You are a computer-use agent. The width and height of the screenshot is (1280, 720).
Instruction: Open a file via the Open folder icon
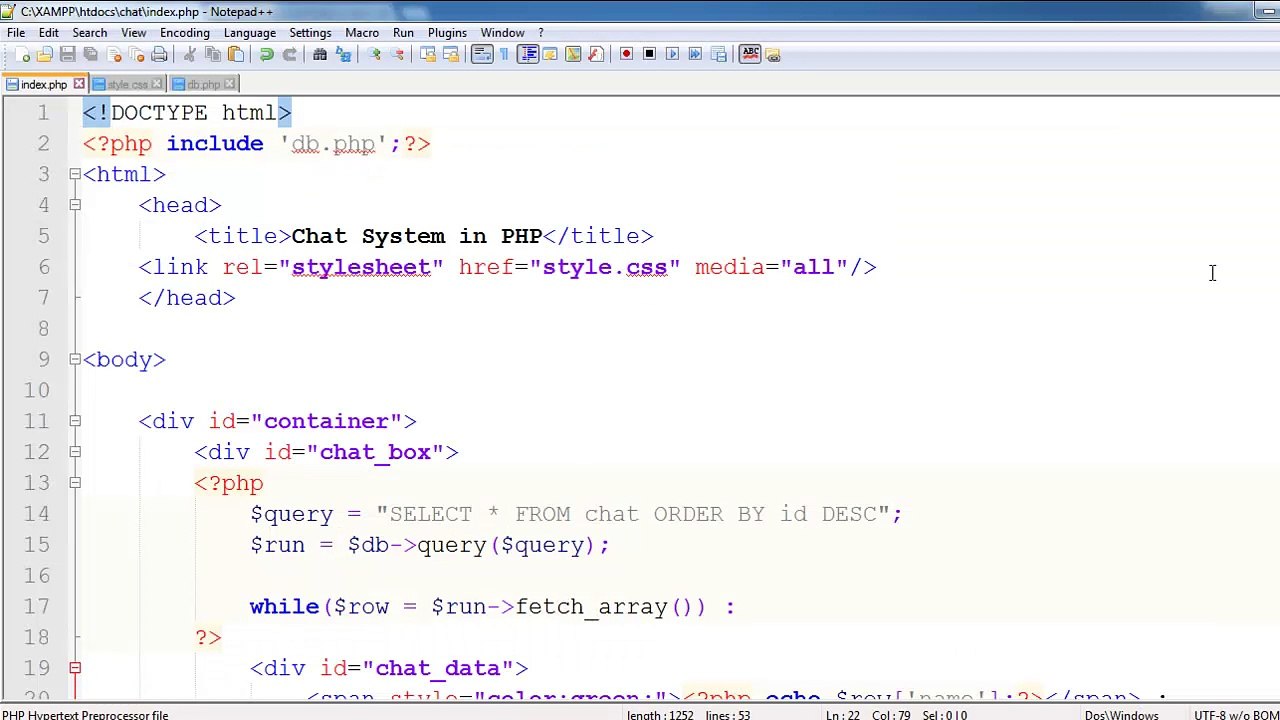[x=44, y=54]
